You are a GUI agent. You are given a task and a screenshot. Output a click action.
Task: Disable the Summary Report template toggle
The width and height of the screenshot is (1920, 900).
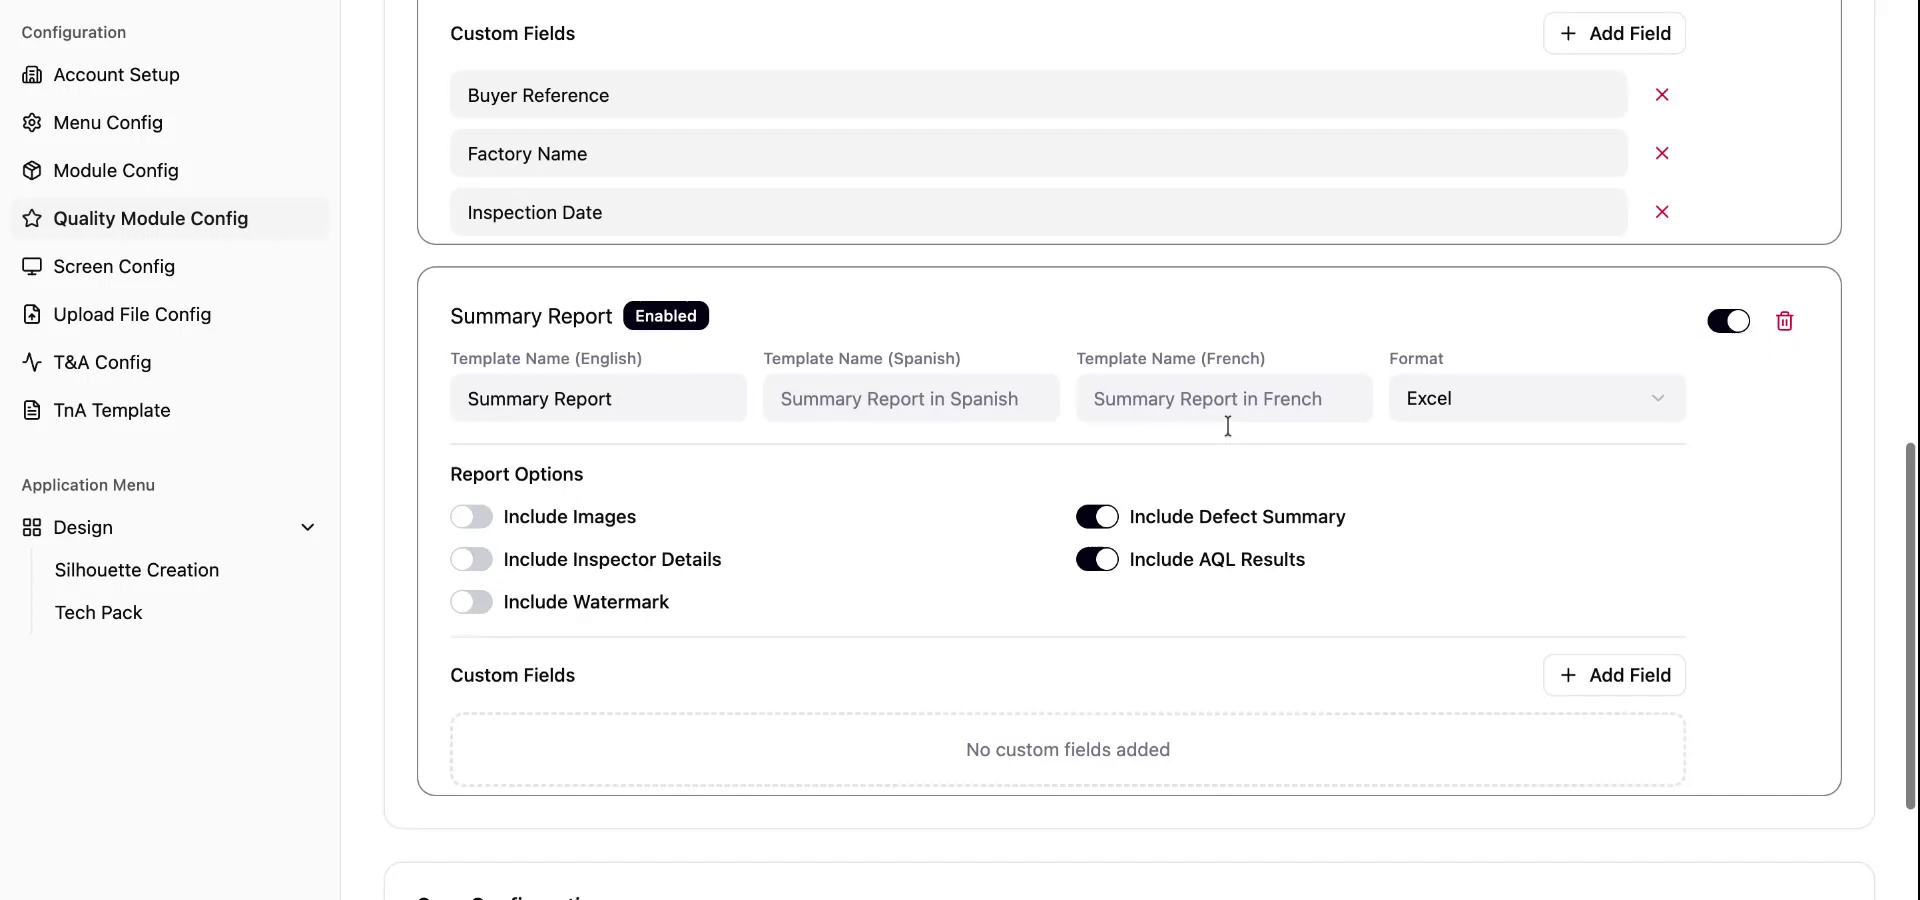coord(1728,321)
